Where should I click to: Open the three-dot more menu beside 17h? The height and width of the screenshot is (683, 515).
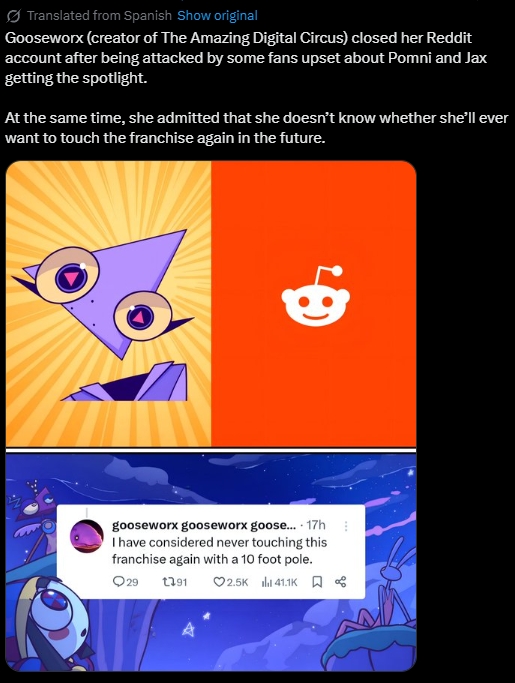[x=346, y=526]
